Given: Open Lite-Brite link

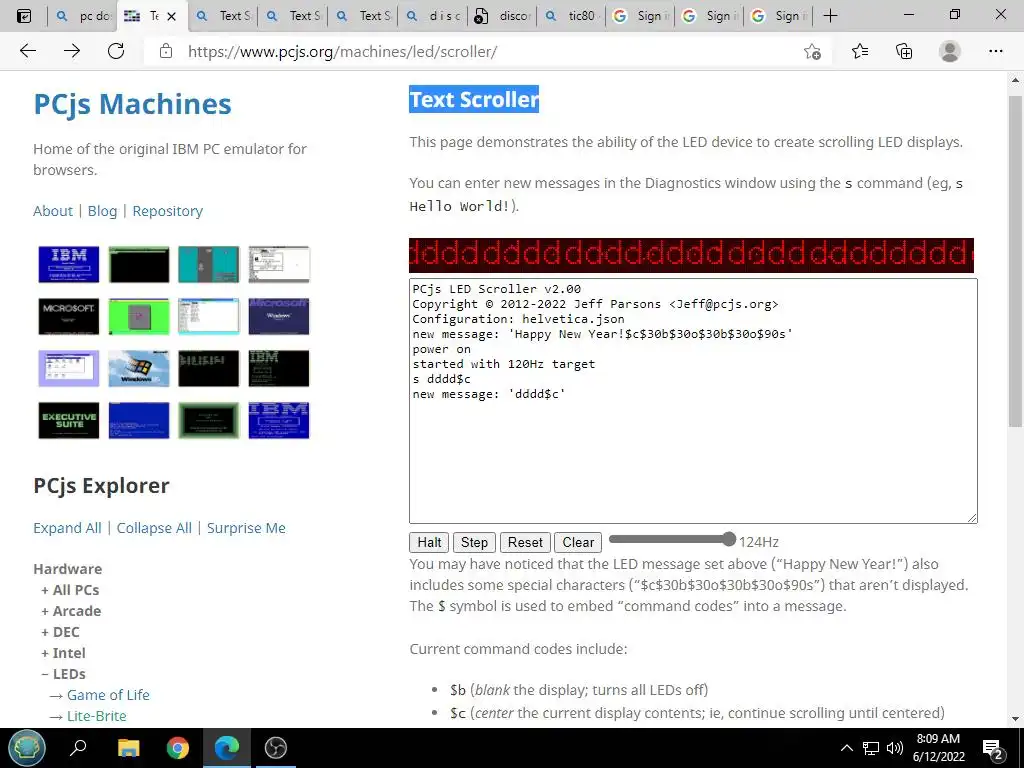Looking at the screenshot, I should click(x=97, y=716).
